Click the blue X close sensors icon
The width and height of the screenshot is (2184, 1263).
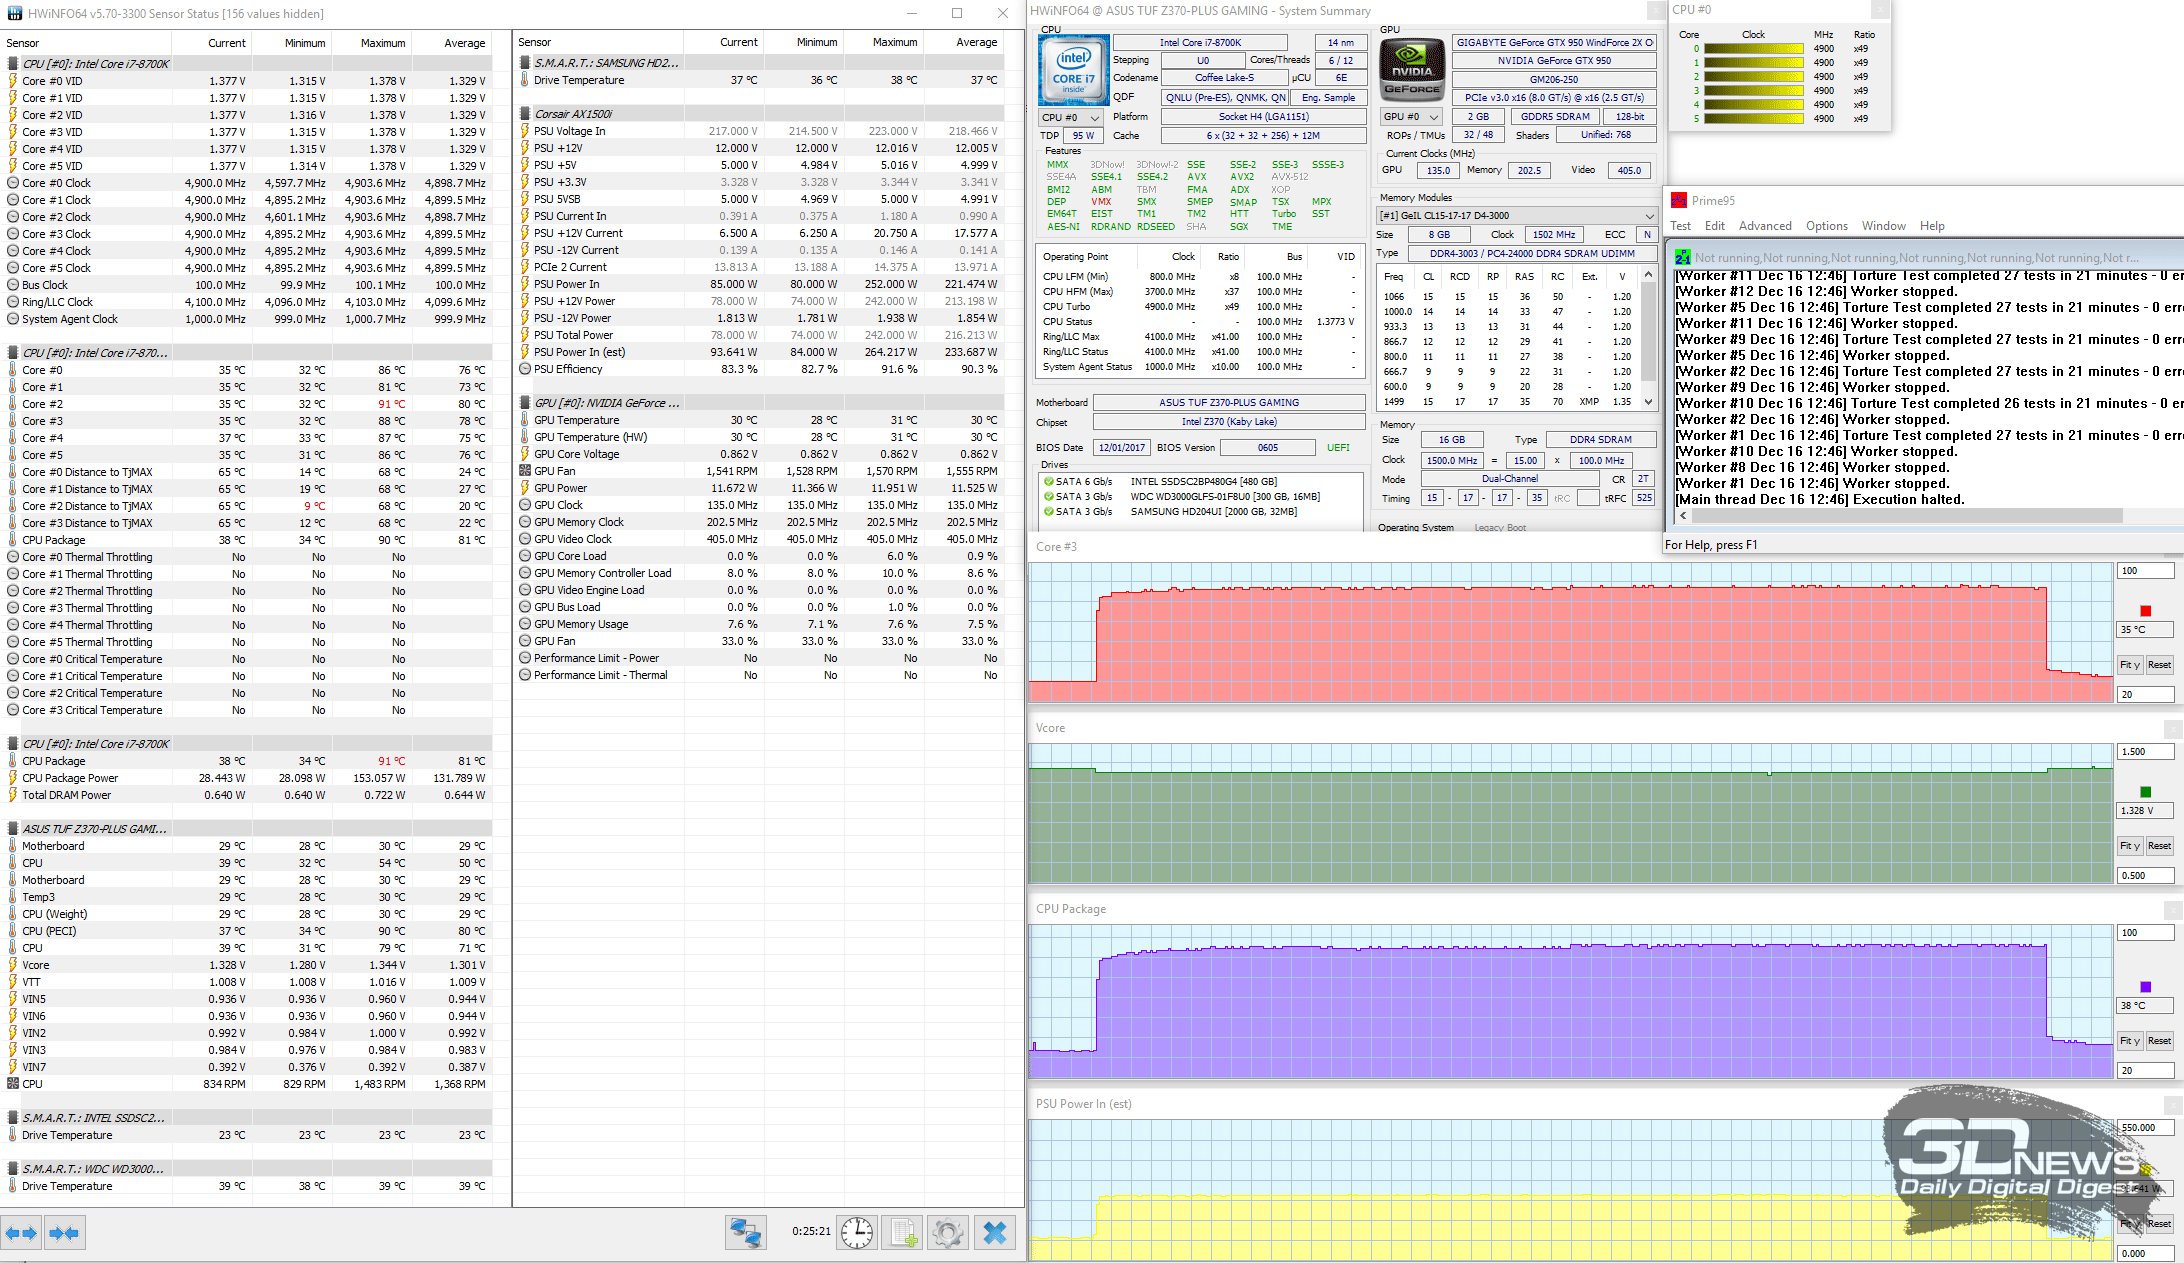click(x=995, y=1233)
